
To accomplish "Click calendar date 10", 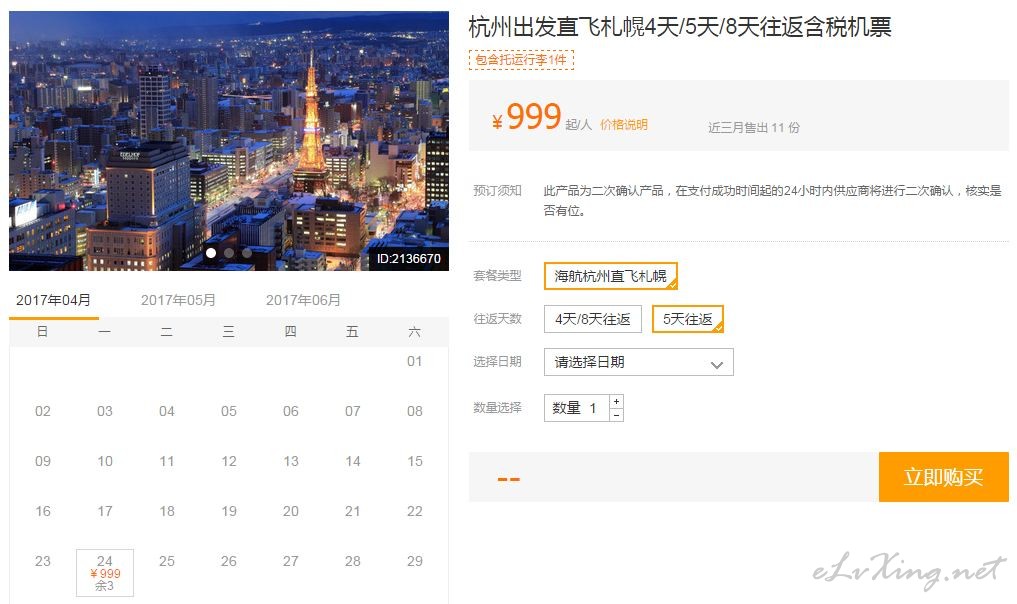I will (105, 461).
